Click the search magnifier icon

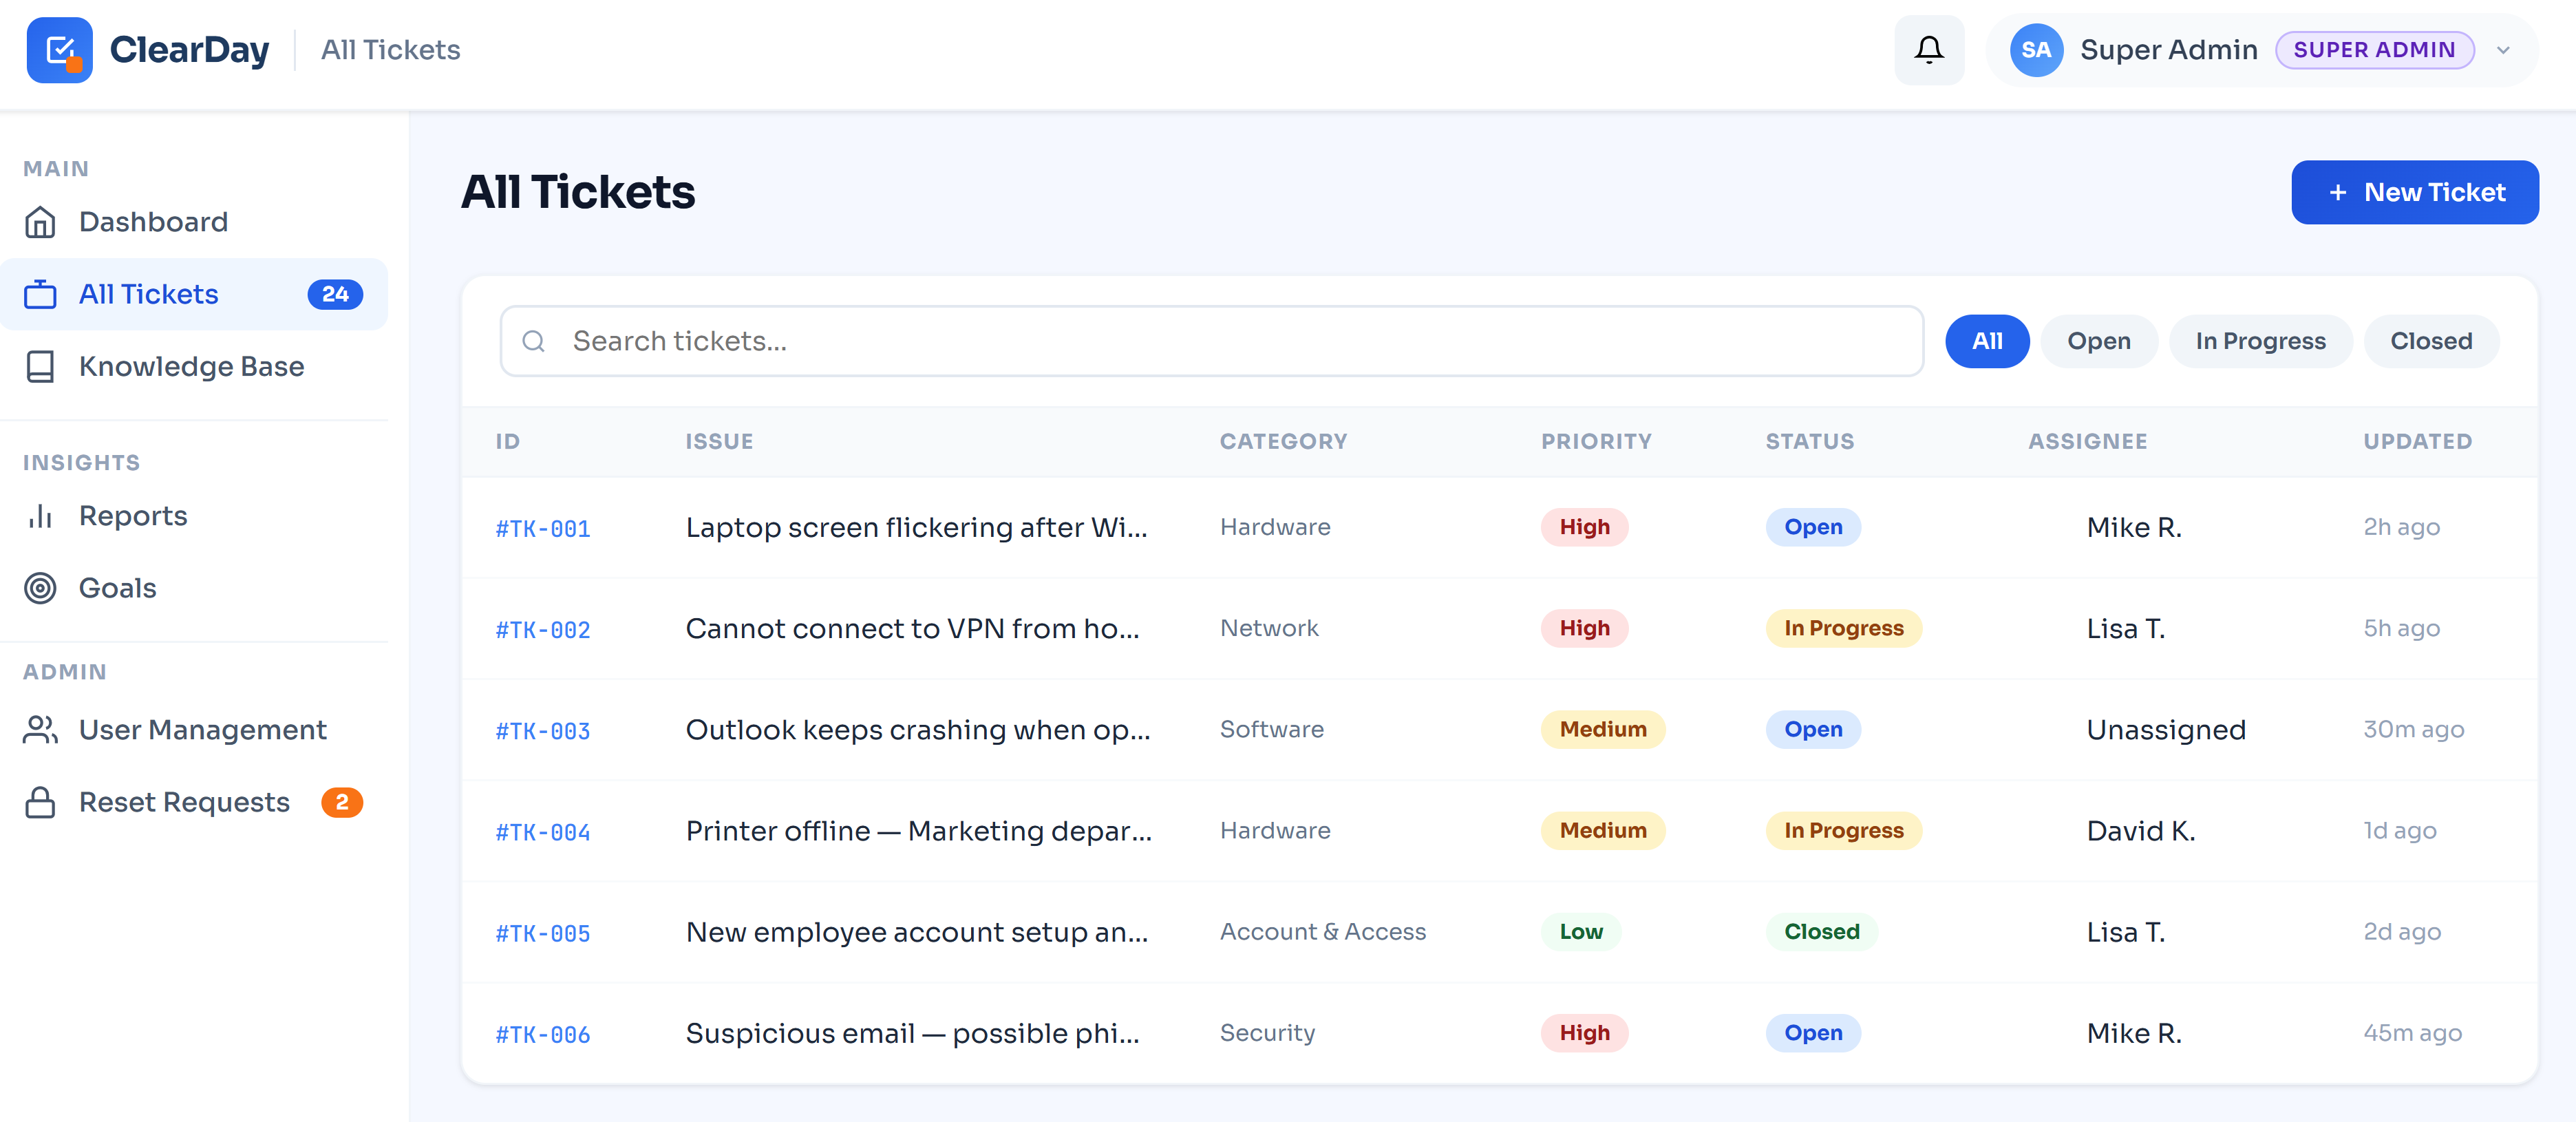coord(534,341)
